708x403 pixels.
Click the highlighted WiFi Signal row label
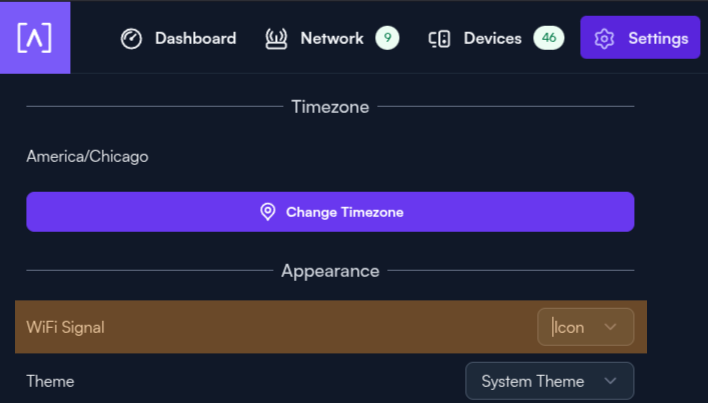click(x=65, y=327)
